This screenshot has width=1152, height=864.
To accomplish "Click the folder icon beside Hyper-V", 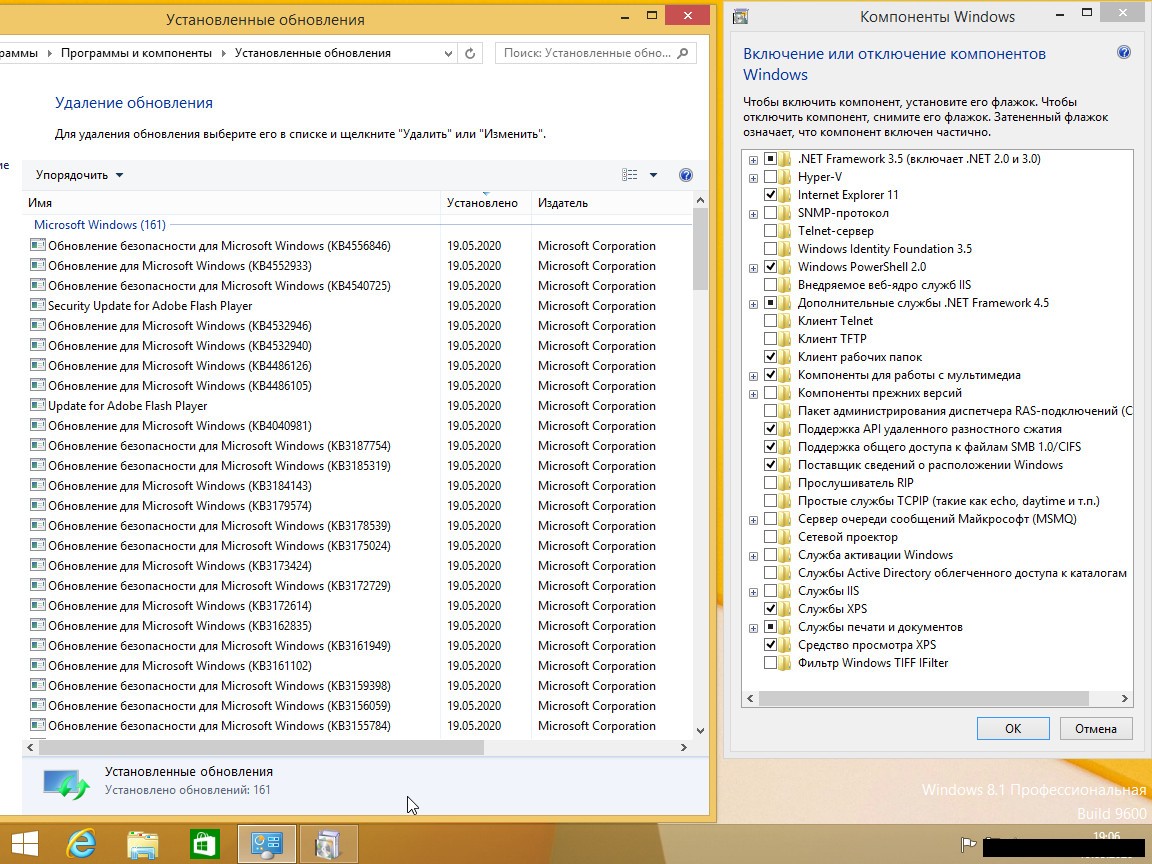I will pyautogui.click(x=785, y=177).
